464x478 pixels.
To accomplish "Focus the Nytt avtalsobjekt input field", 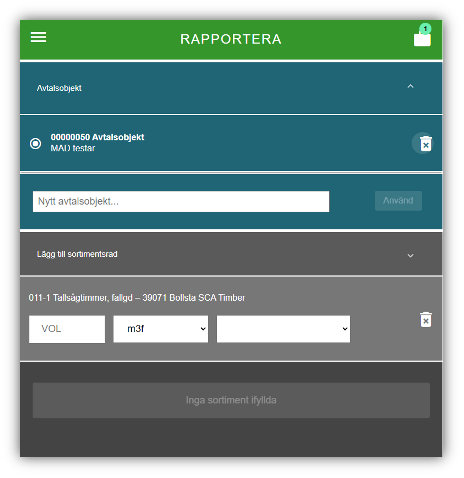I will click(181, 201).
